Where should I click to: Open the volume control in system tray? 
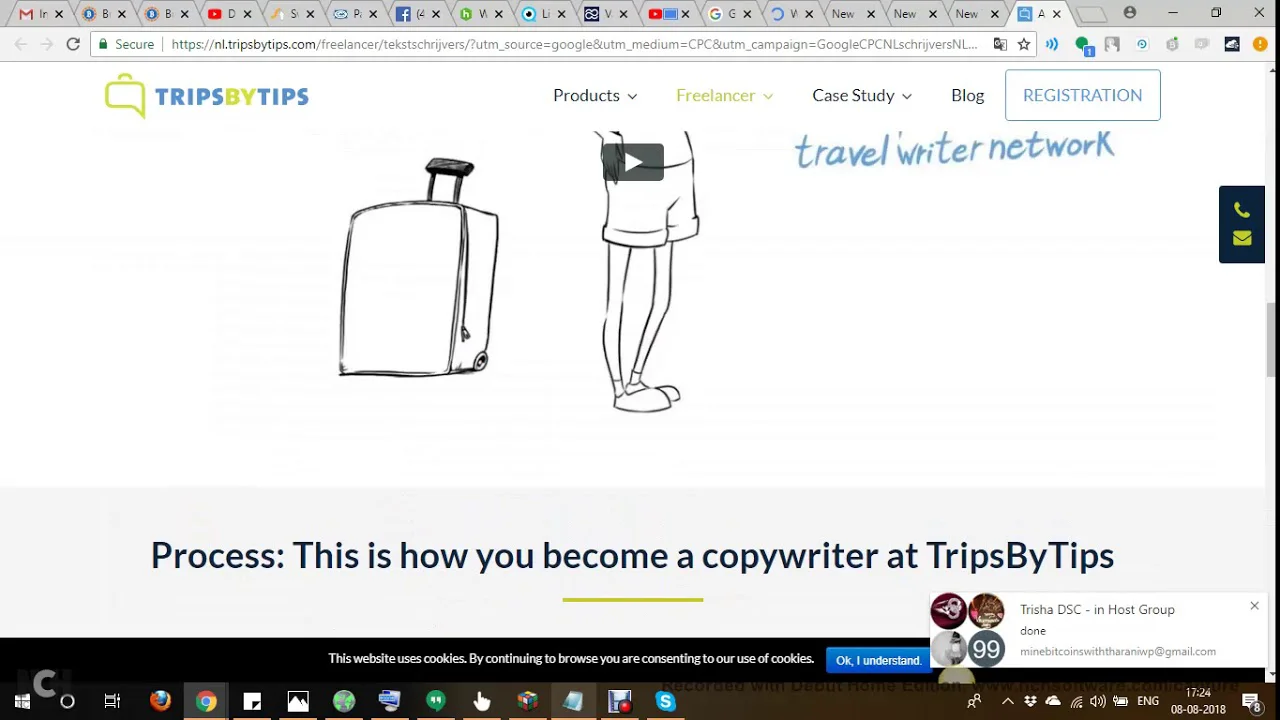[1098, 702]
